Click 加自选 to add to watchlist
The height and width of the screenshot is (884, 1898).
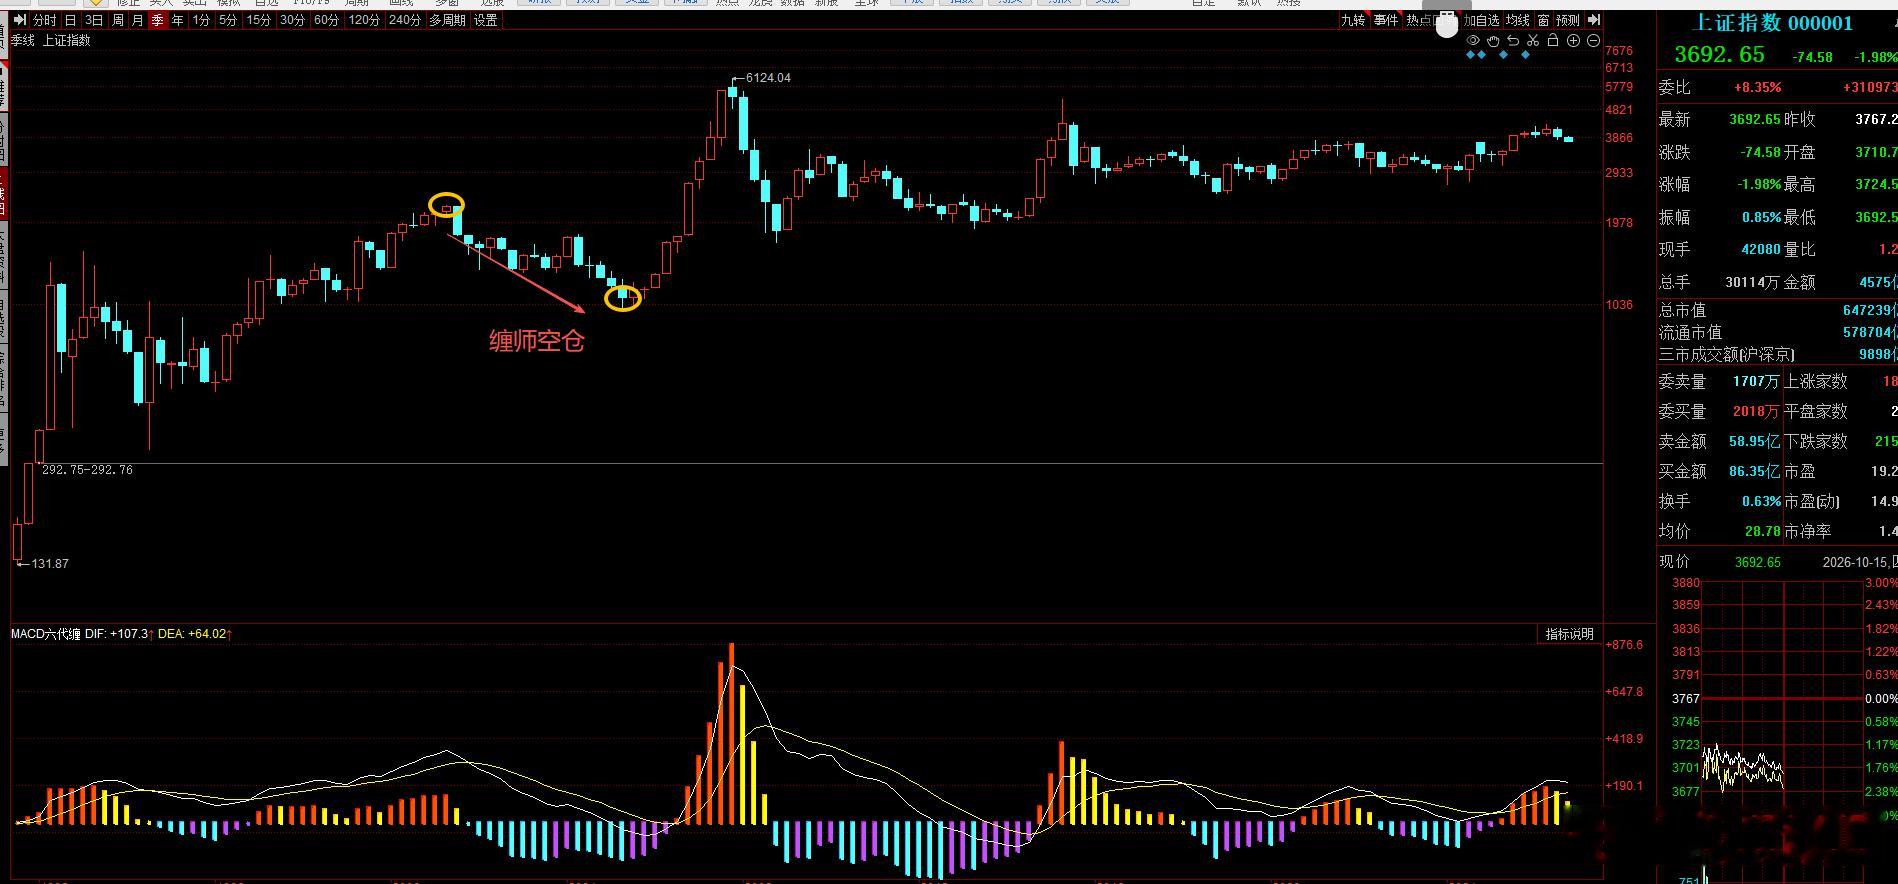[1481, 20]
